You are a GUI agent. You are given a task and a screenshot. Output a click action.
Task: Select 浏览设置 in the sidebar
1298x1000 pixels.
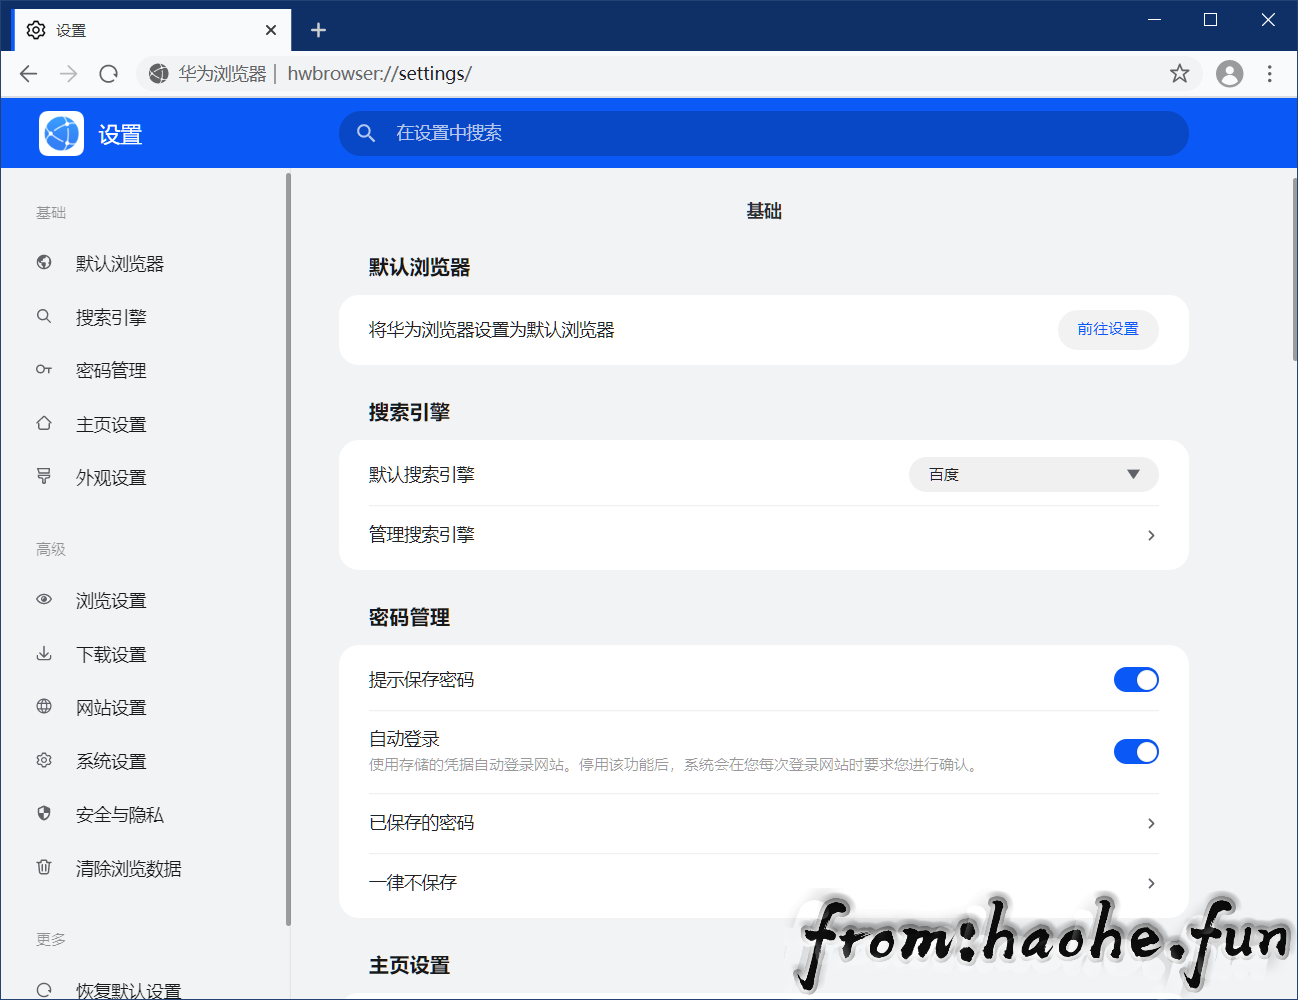pos(111,600)
